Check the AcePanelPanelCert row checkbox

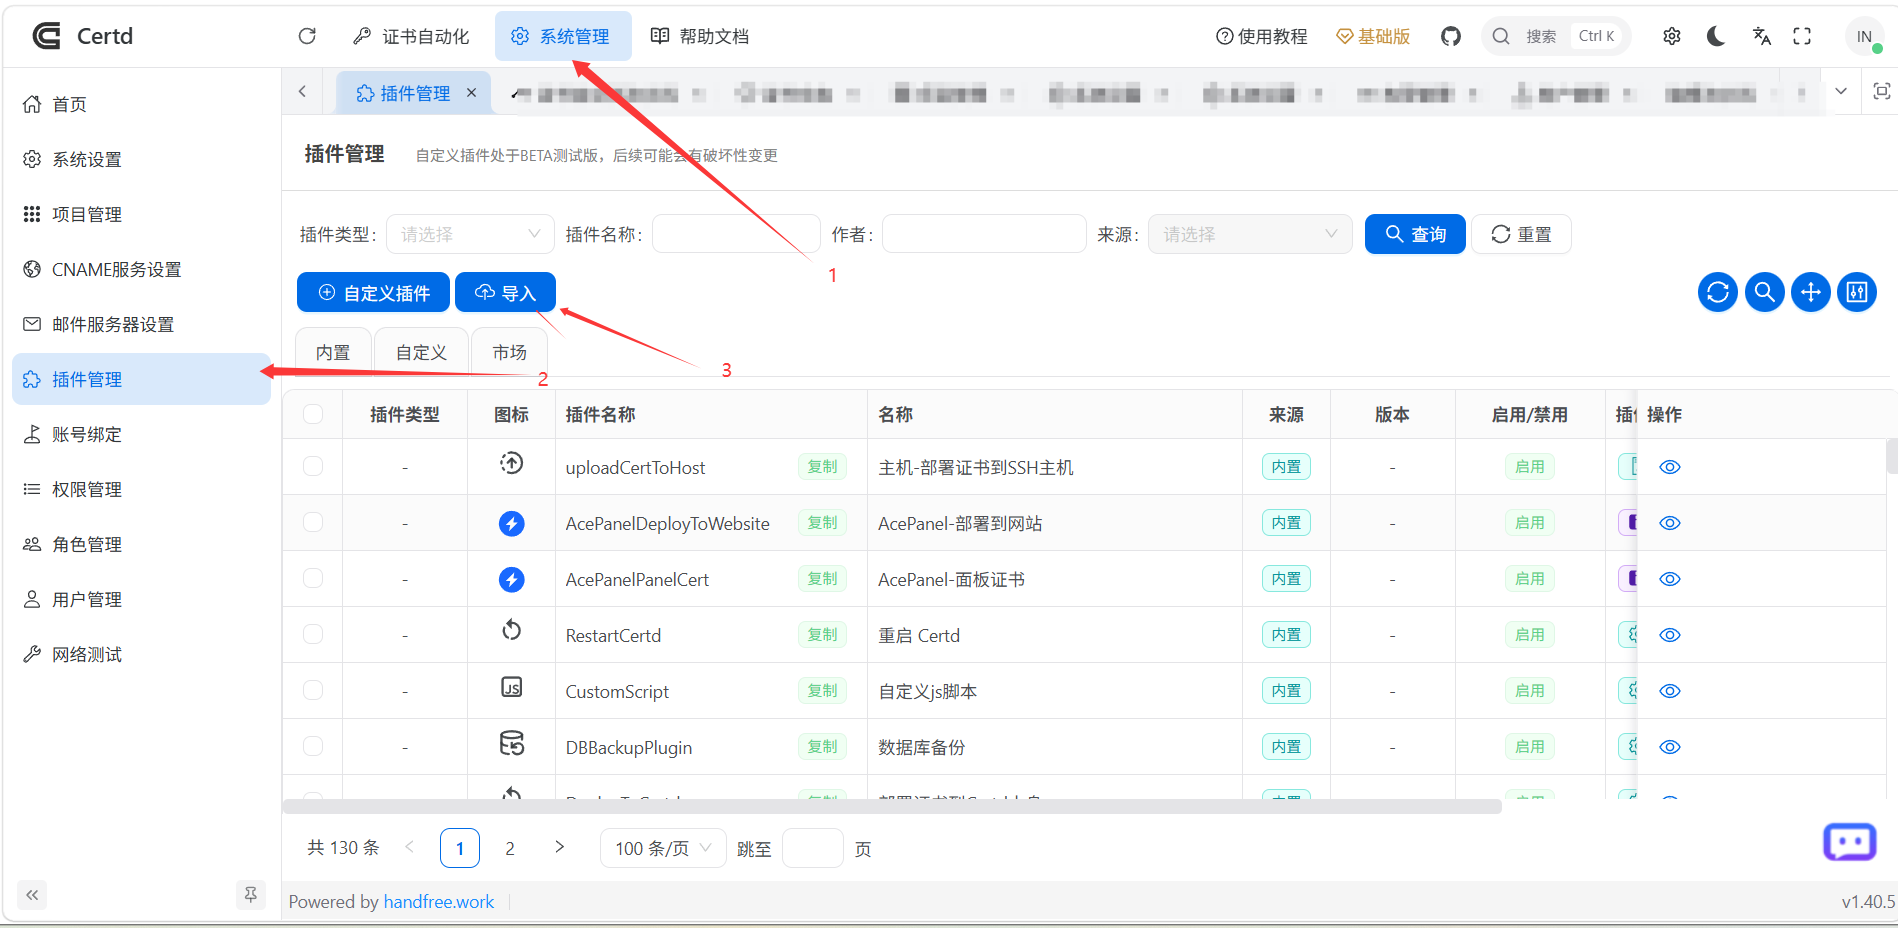click(x=313, y=579)
